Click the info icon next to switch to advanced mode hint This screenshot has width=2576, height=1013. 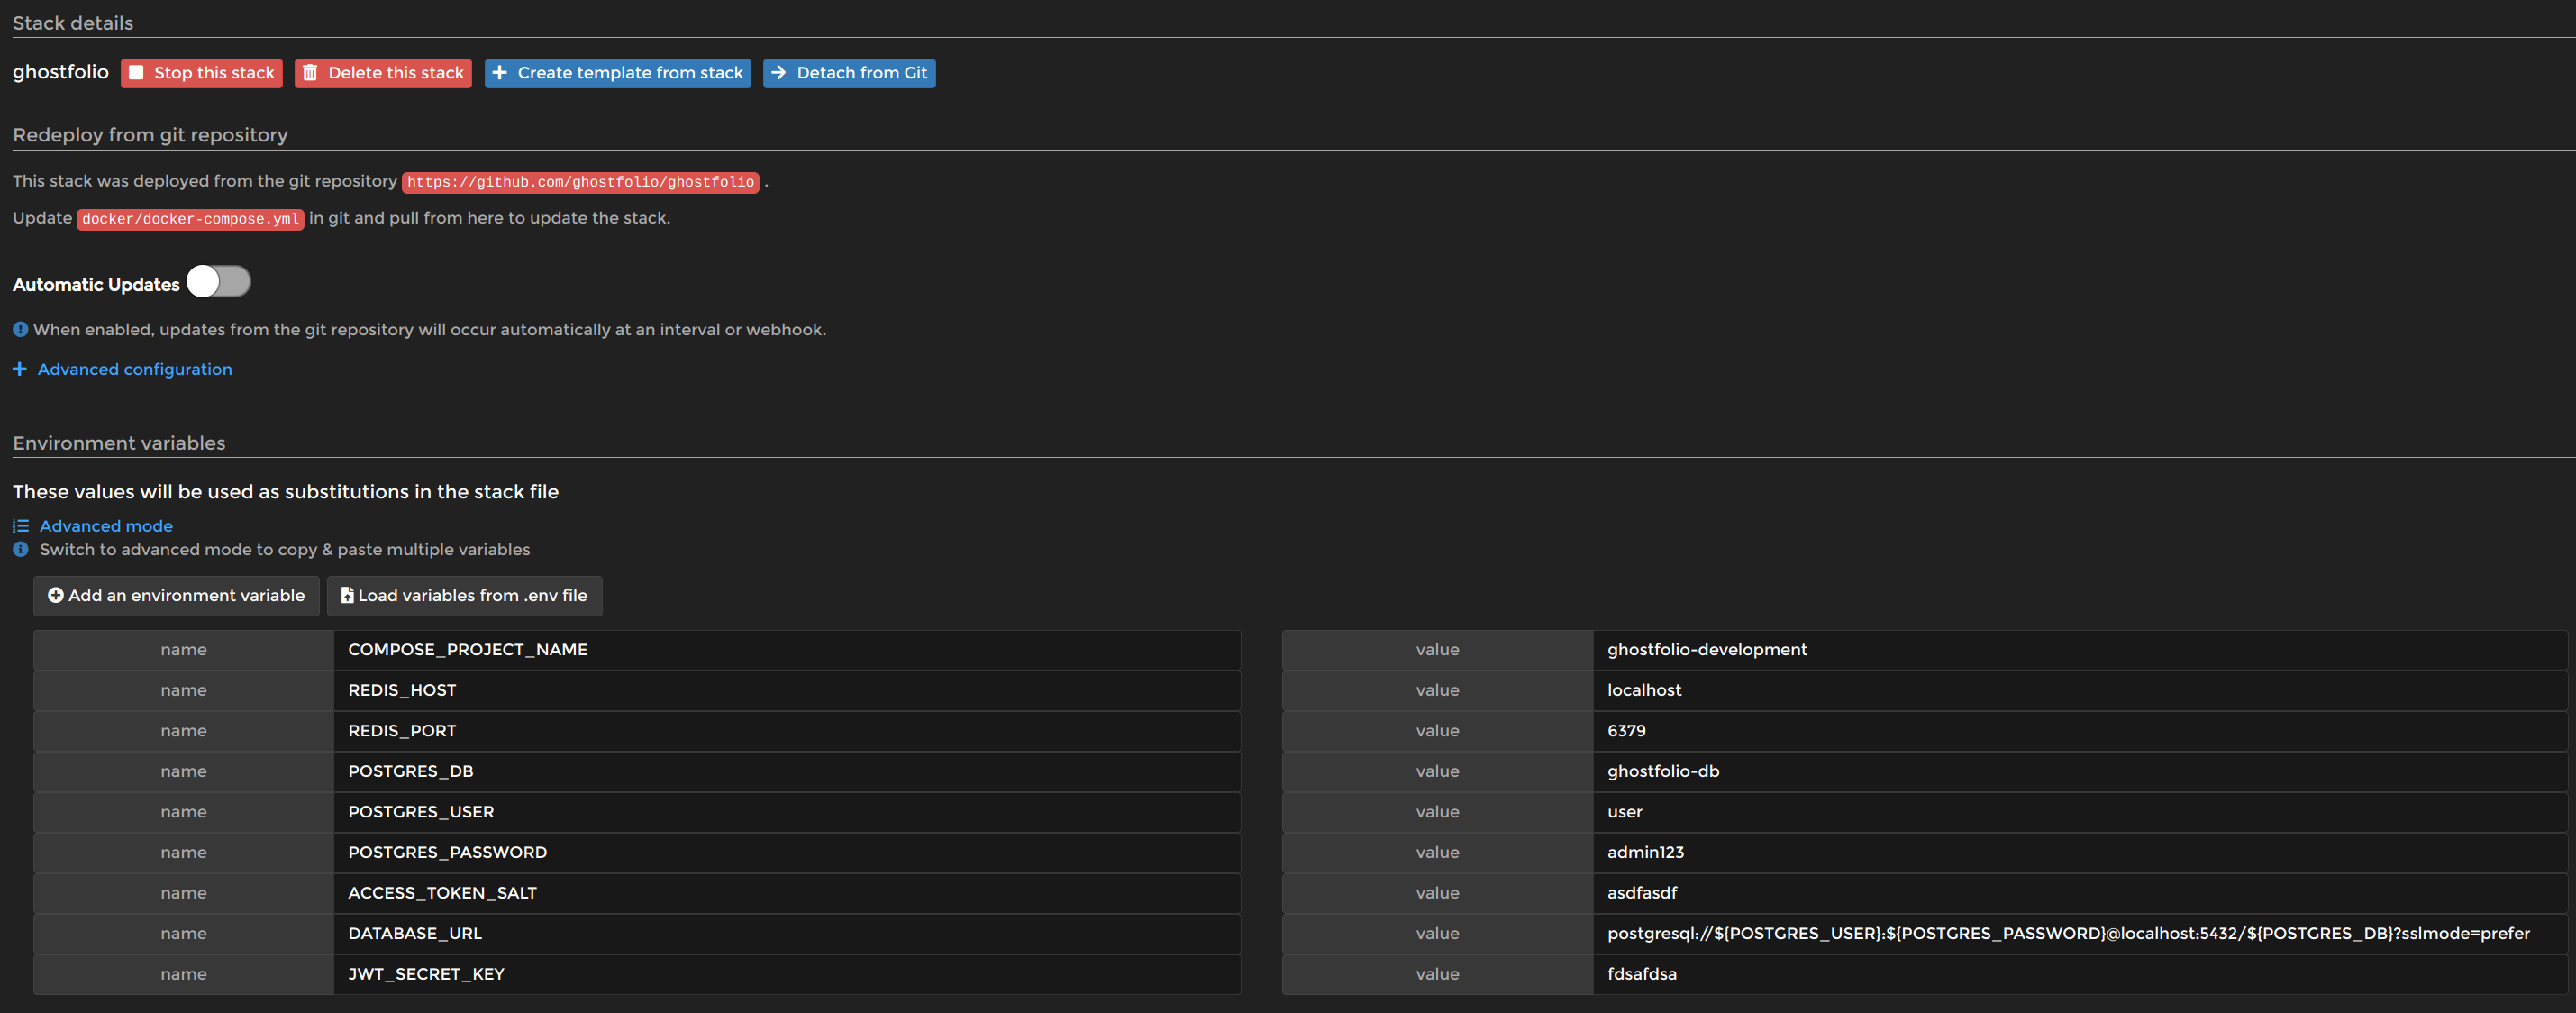point(20,549)
